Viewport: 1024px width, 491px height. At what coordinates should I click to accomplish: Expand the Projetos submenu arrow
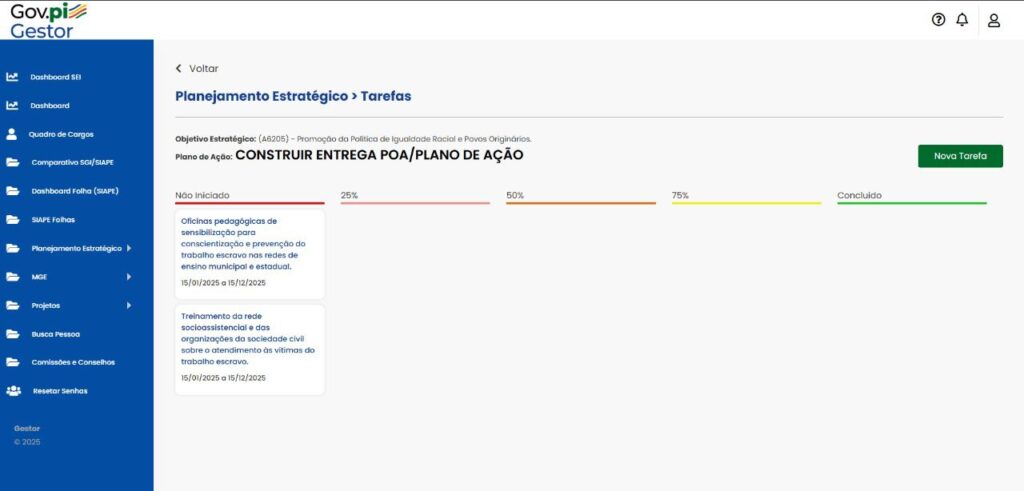click(129, 306)
